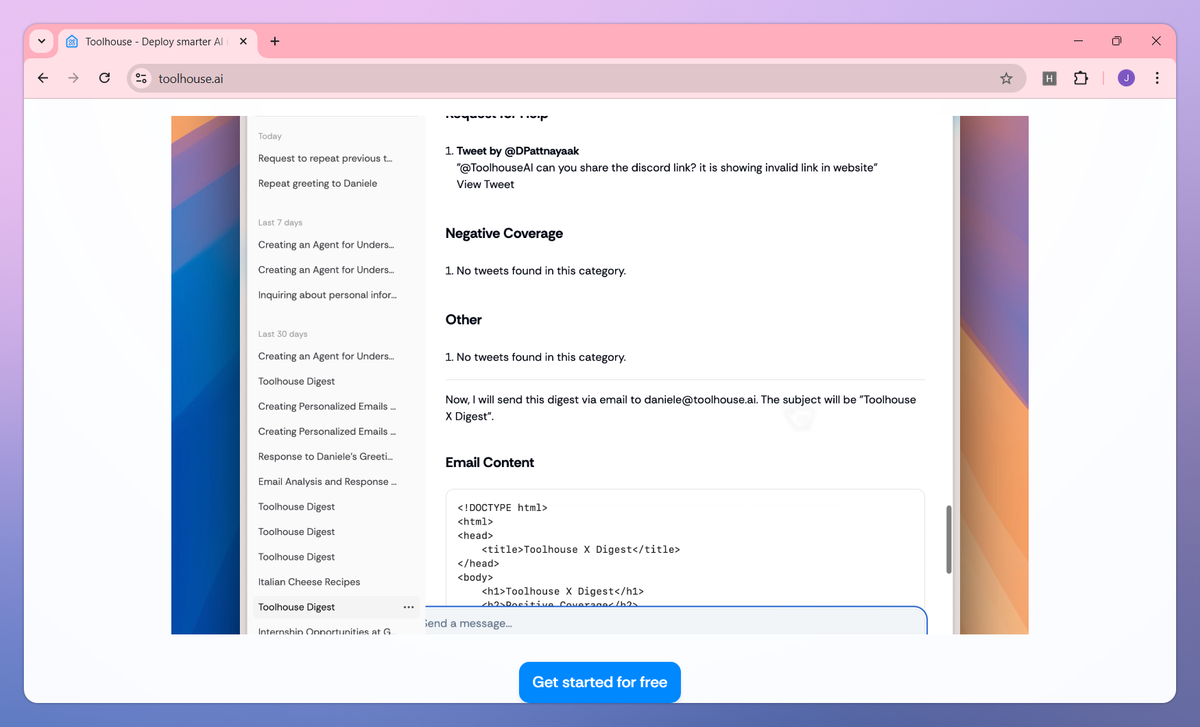This screenshot has width=1200, height=727.
Task: Go back to the previous page
Action: (x=42, y=78)
